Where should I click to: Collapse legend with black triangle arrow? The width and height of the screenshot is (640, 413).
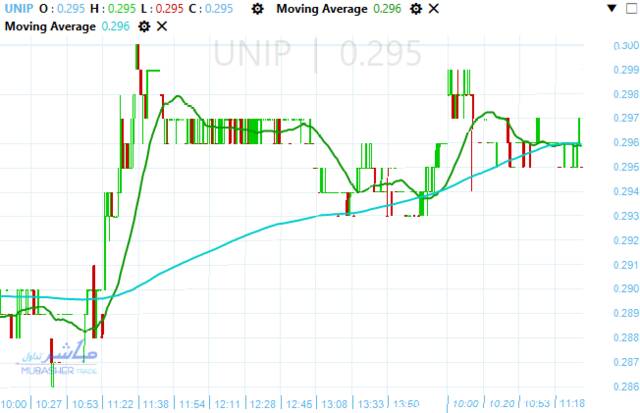tap(612, 8)
